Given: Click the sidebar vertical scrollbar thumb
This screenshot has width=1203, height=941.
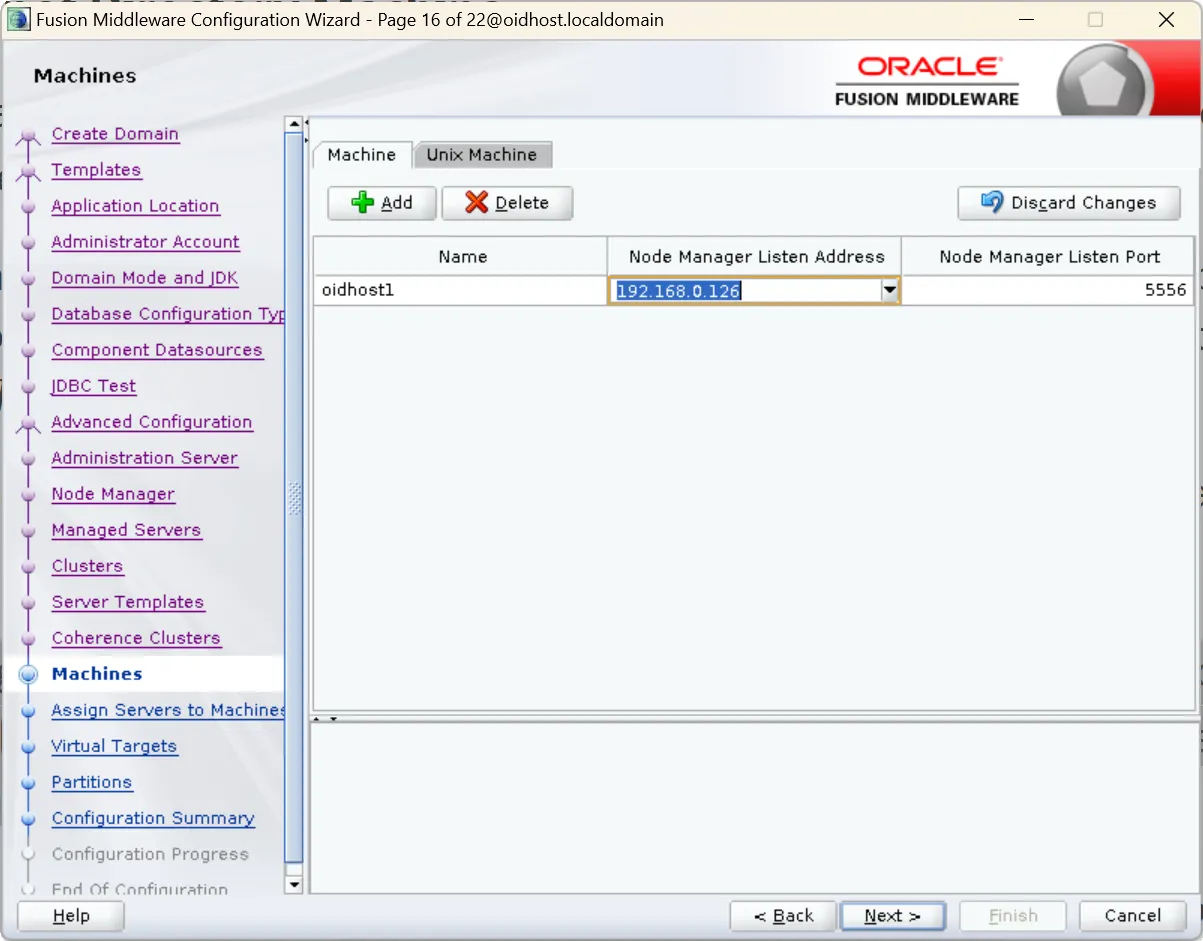Looking at the screenshot, I should pyautogui.click(x=294, y=497).
